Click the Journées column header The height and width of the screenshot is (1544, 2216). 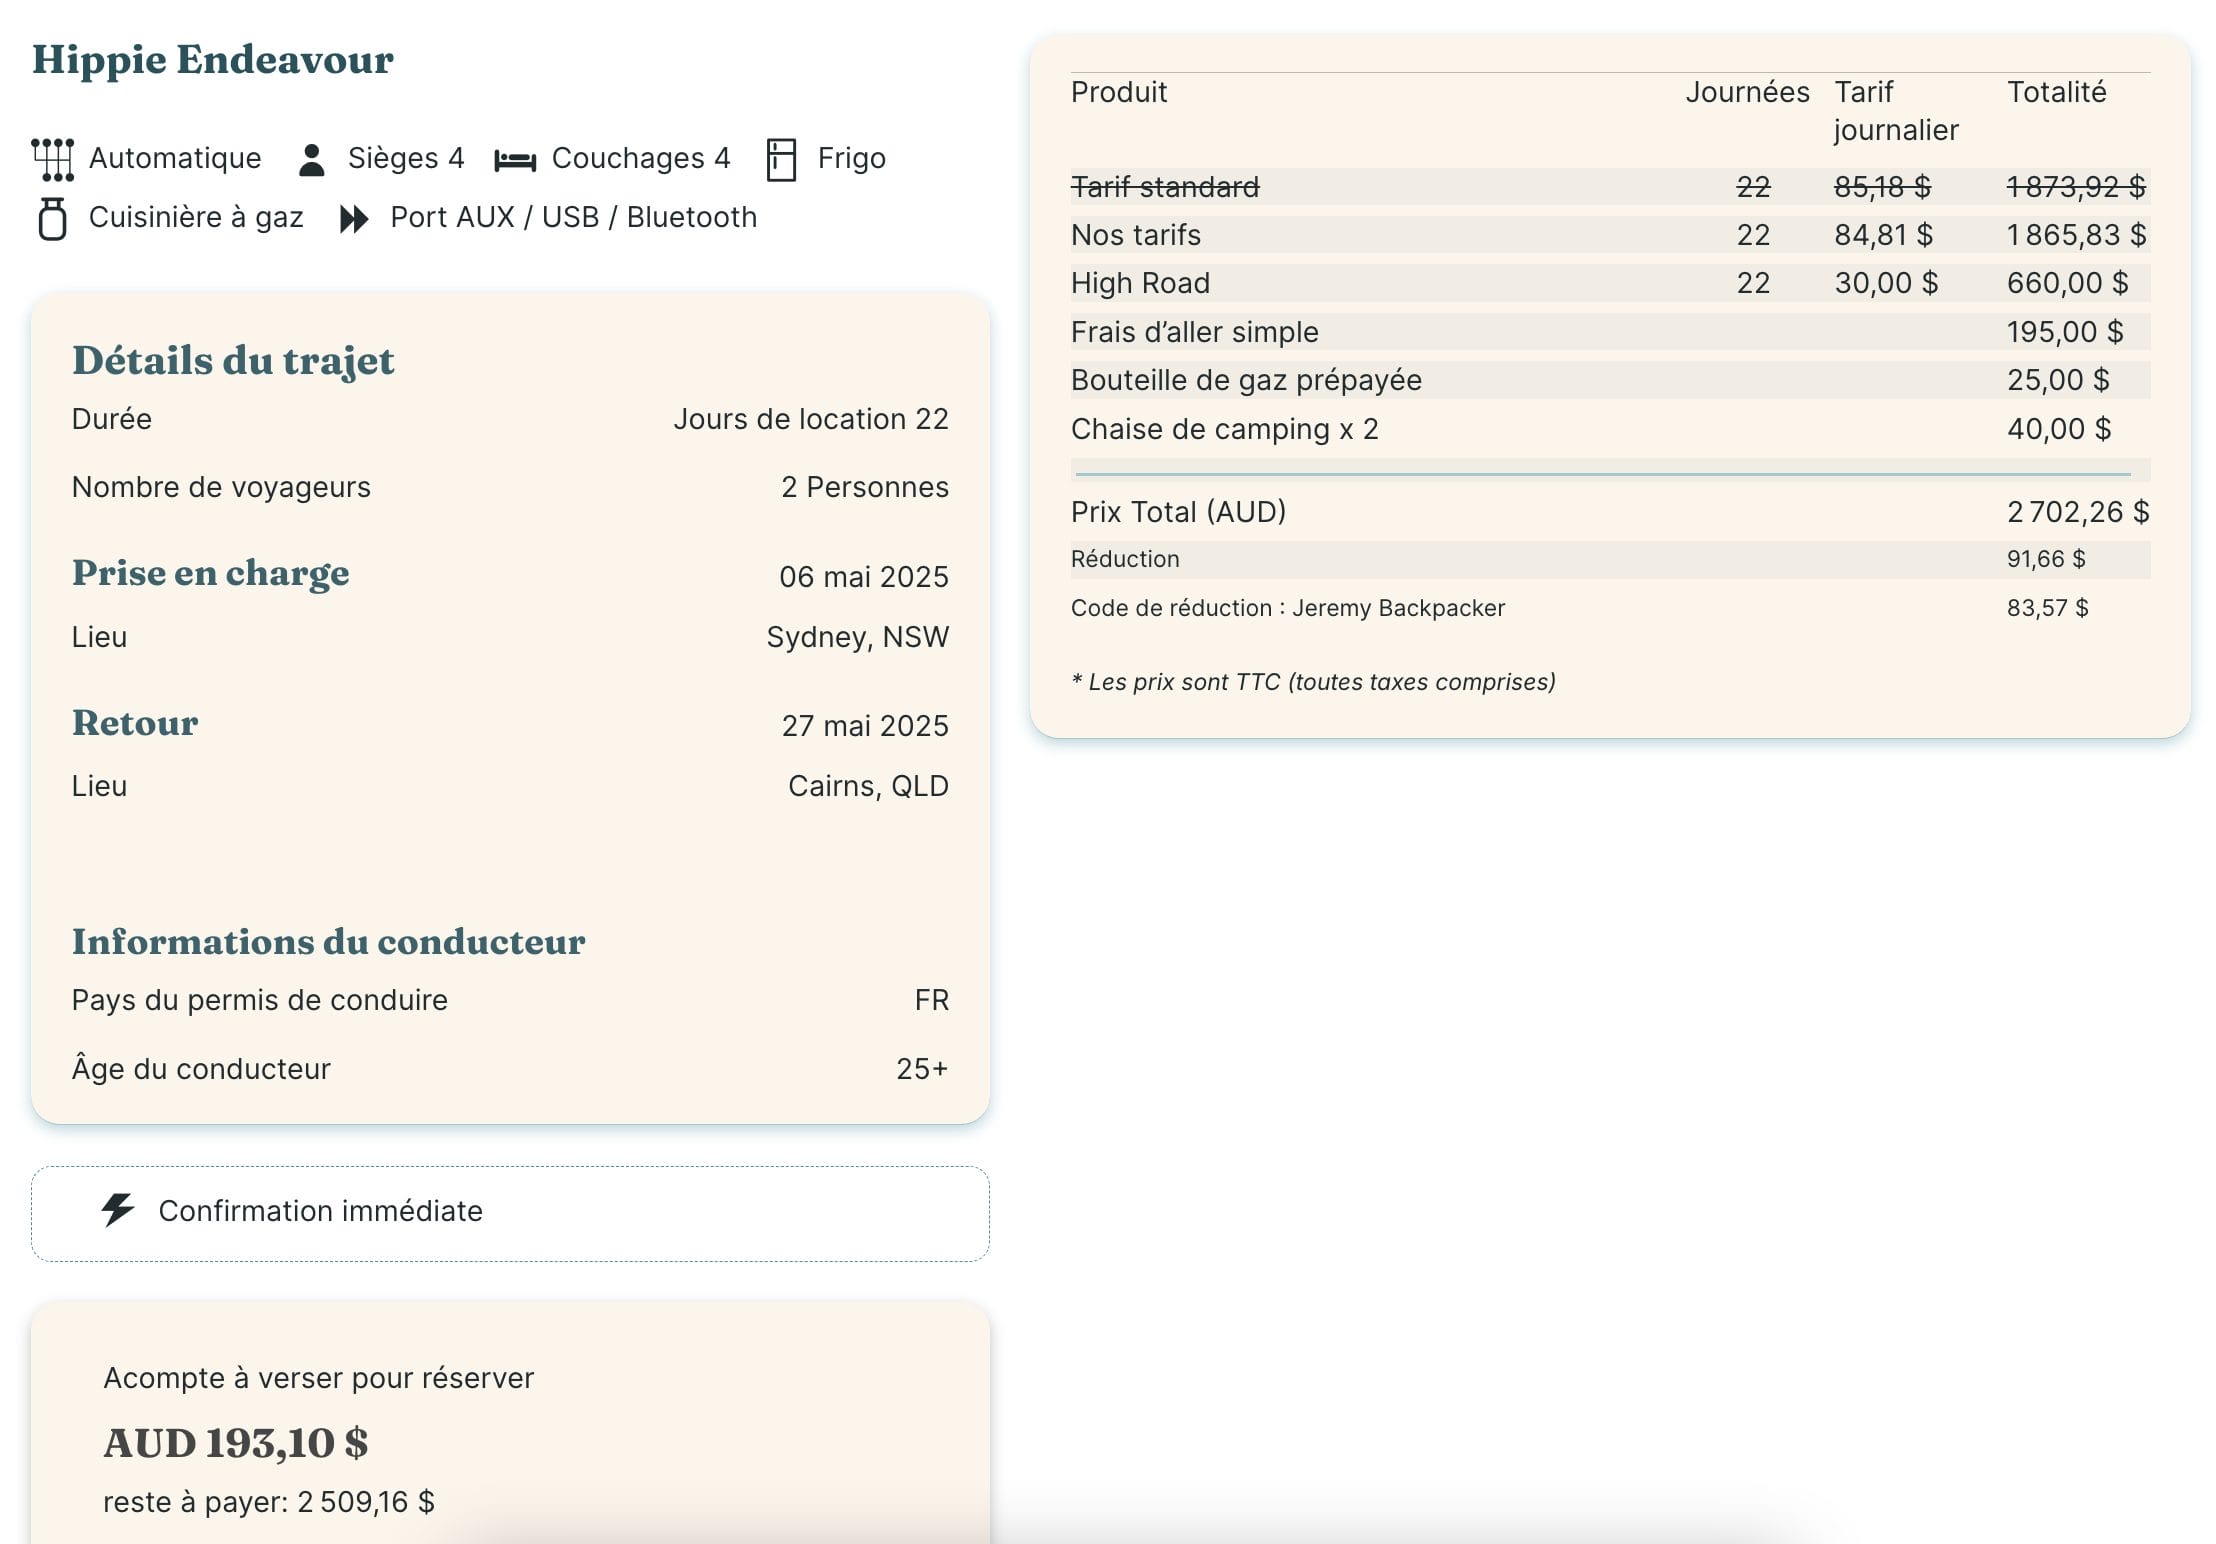pos(1747,92)
